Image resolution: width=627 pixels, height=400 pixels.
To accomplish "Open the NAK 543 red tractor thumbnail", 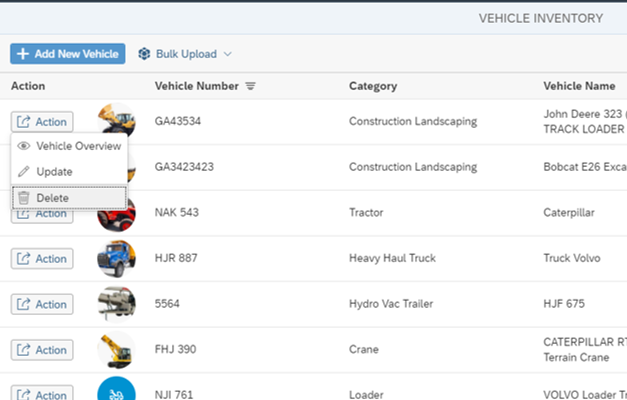I will (x=117, y=215).
